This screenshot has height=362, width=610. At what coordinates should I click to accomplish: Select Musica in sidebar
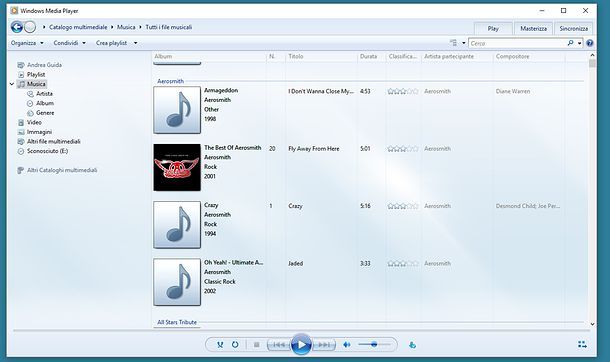point(32,84)
